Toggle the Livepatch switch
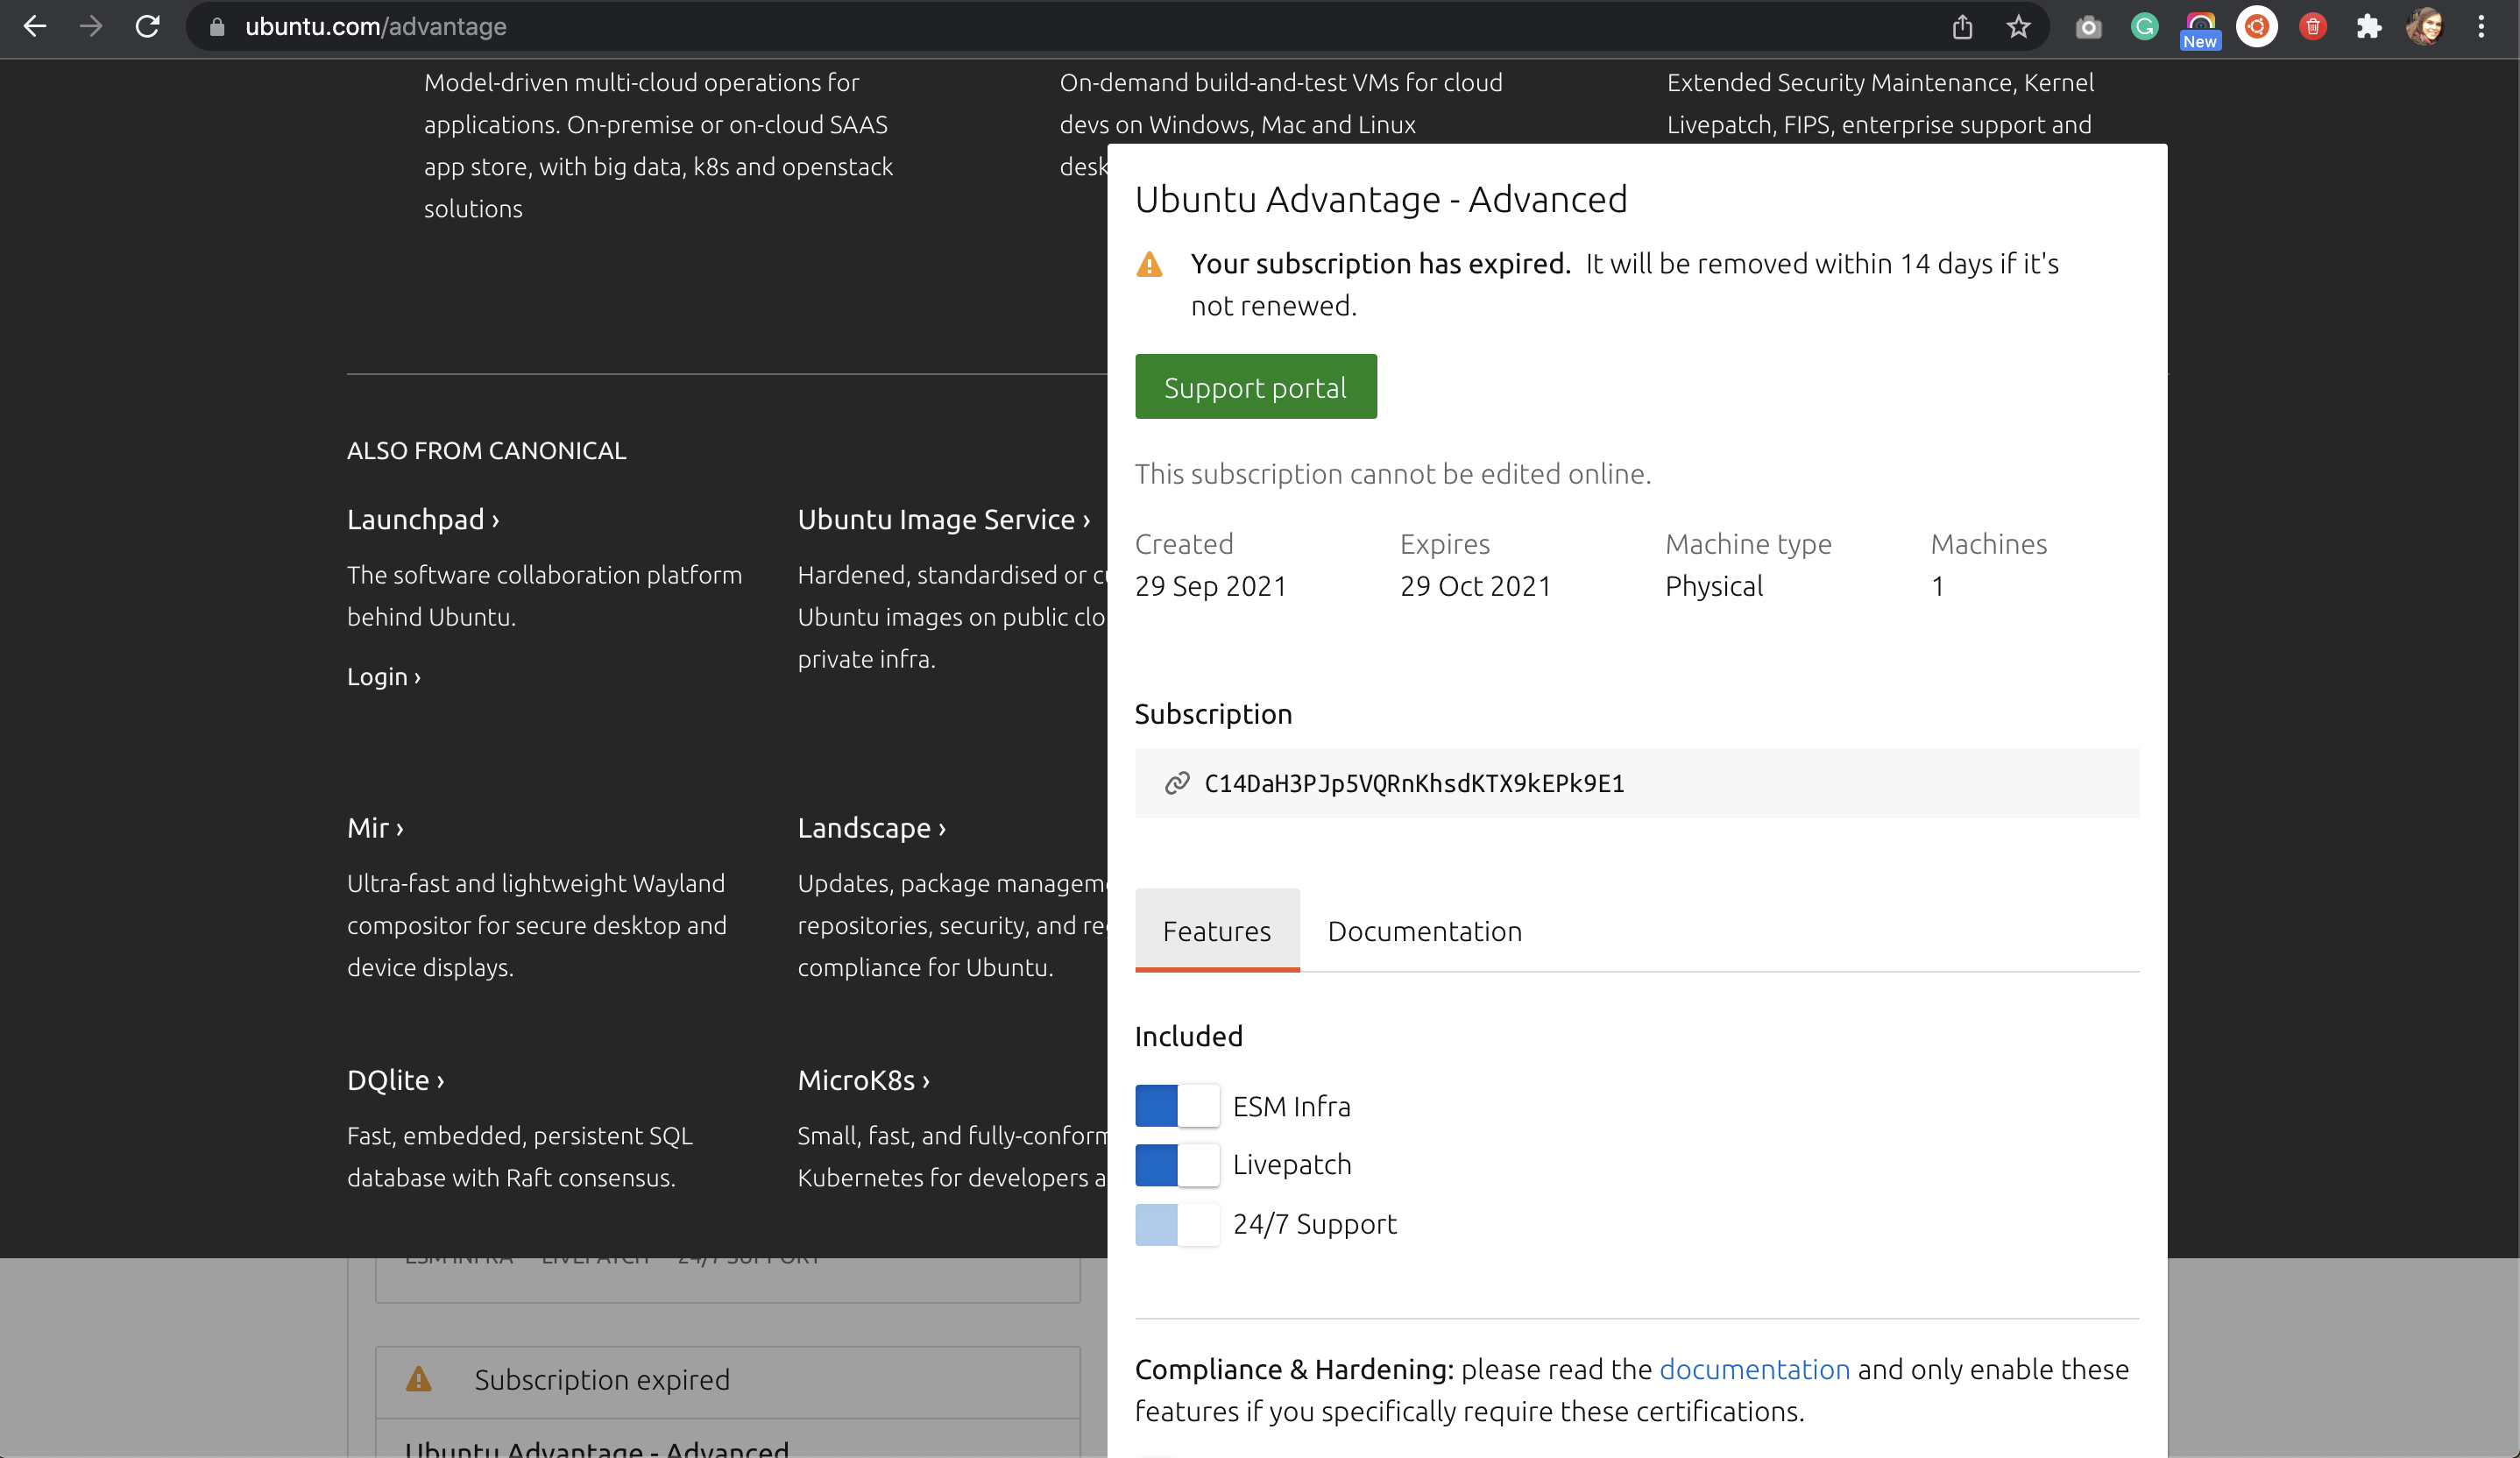The image size is (2520, 1458). [x=1177, y=1165]
